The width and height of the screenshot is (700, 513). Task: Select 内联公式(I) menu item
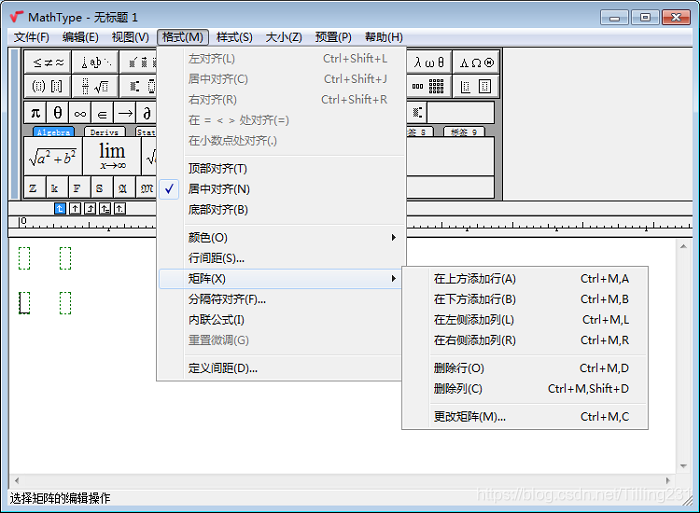(280, 320)
